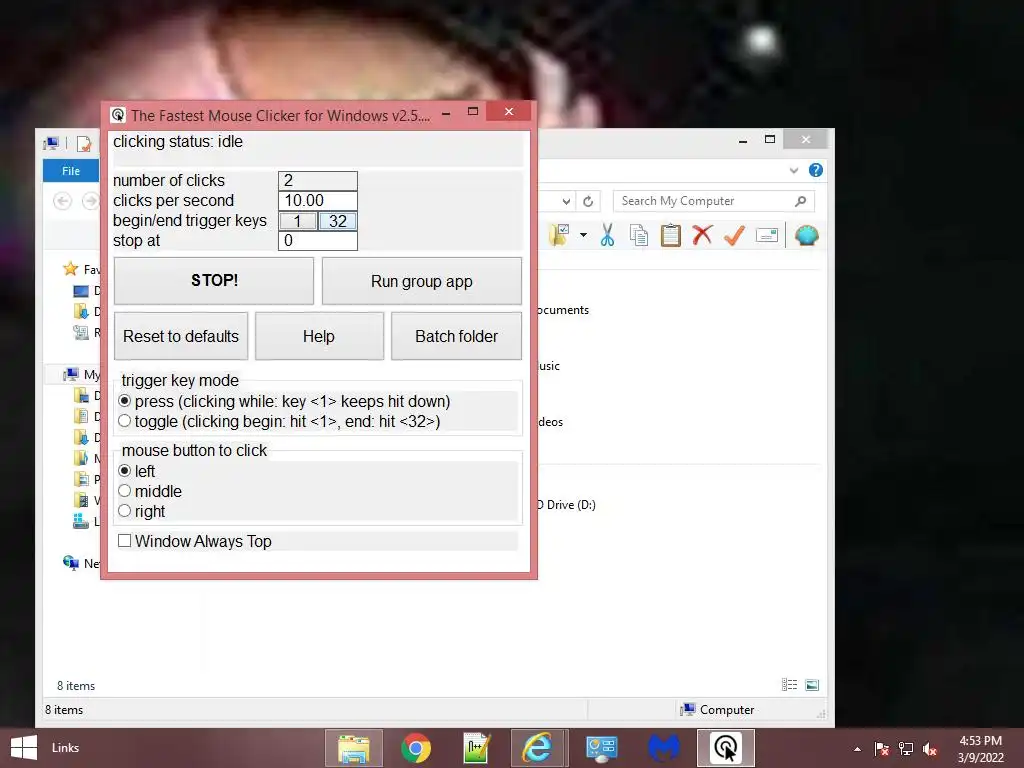Open Notepad++ from taskbar
1024x768 pixels.
pos(476,748)
